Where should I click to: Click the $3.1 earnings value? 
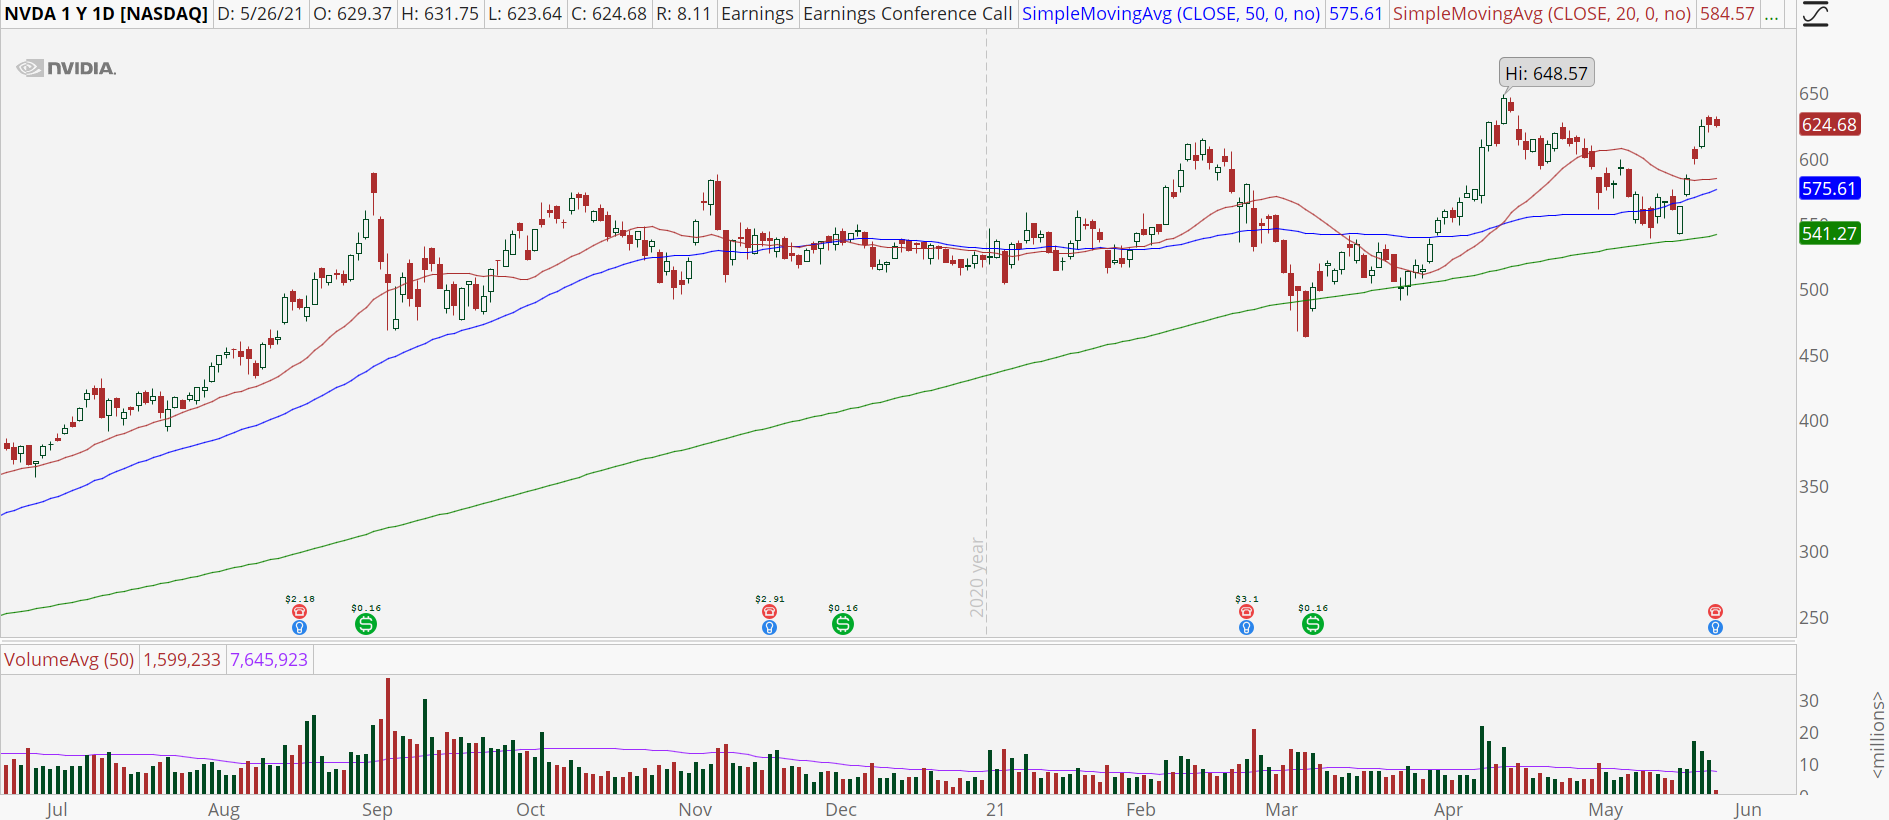coord(1247,599)
